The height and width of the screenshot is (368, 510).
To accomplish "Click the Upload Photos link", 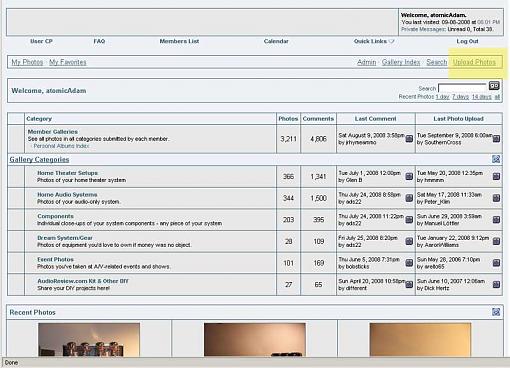I will coord(474,62).
